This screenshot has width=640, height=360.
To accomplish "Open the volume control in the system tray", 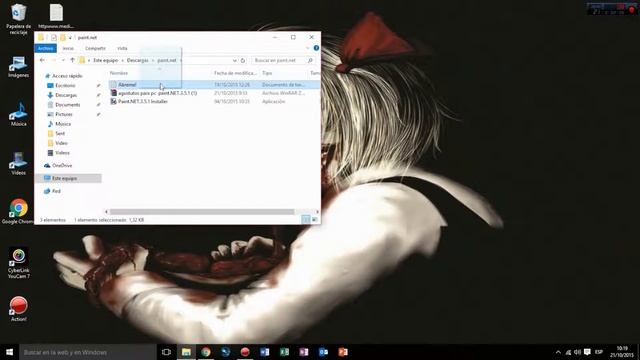I will (577, 352).
